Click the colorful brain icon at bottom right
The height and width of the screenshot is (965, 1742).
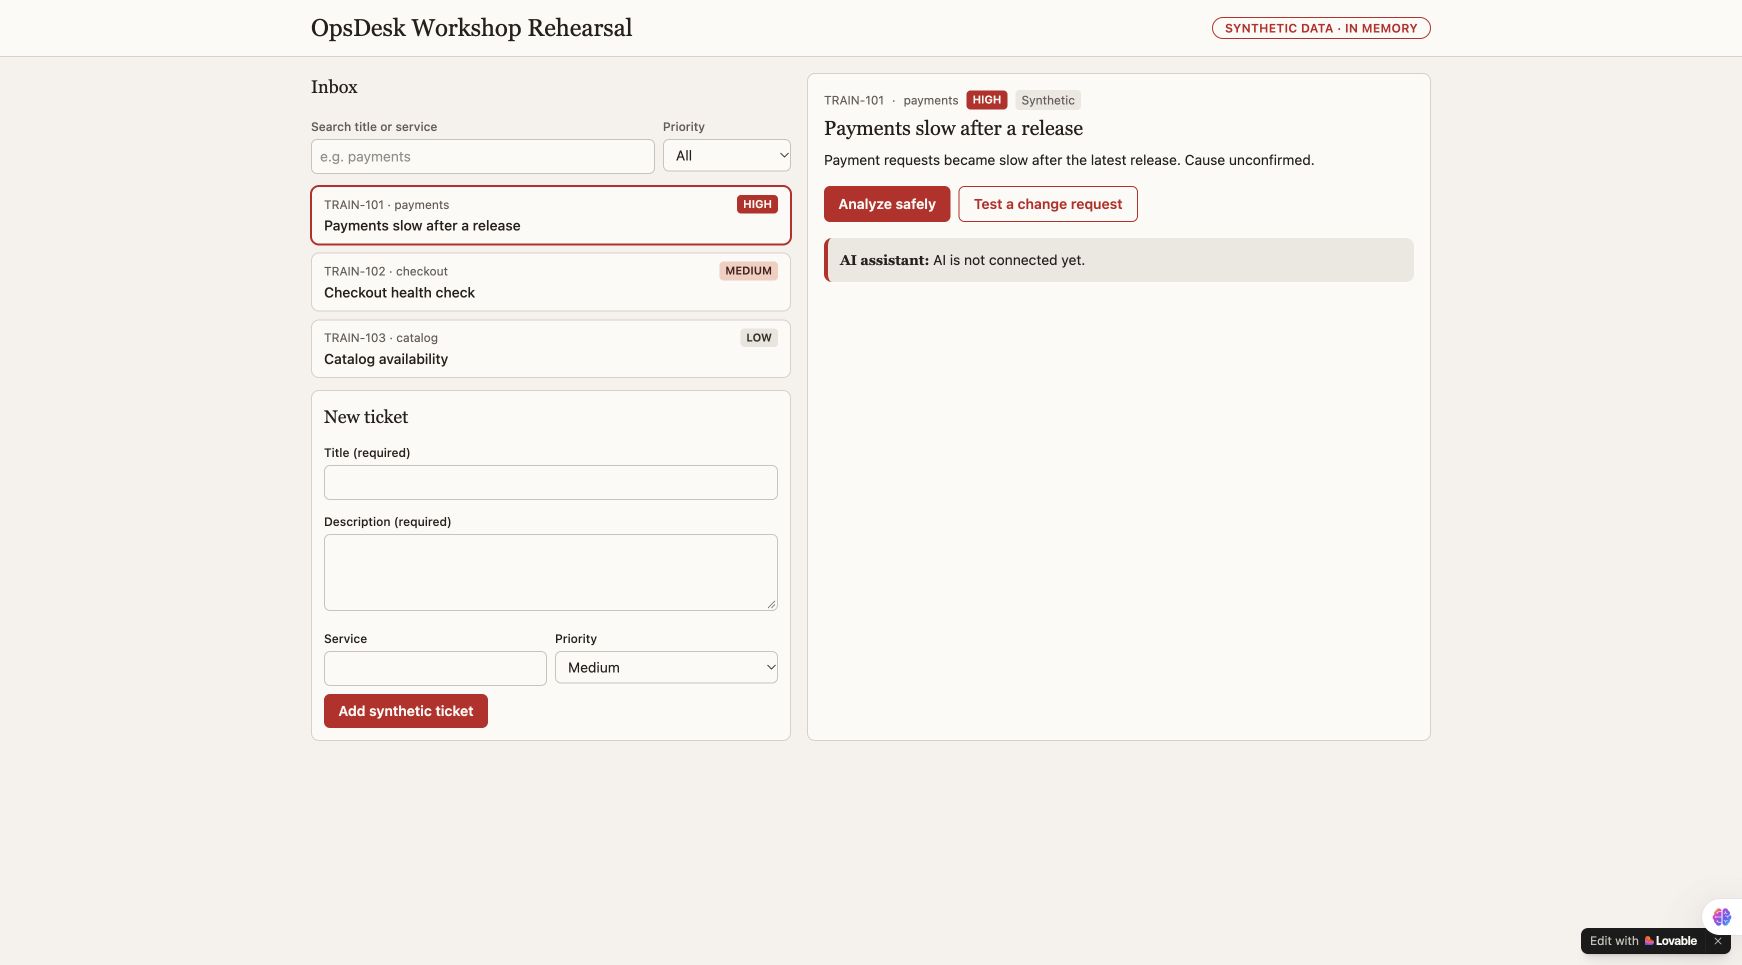[1721, 916]
